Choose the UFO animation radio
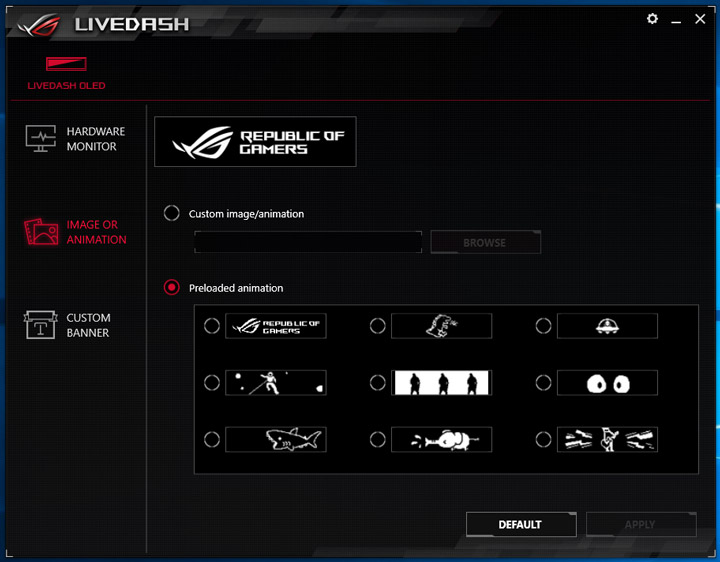Image resolution: width=720 pixels, height=562 pixels. (543, 326)
